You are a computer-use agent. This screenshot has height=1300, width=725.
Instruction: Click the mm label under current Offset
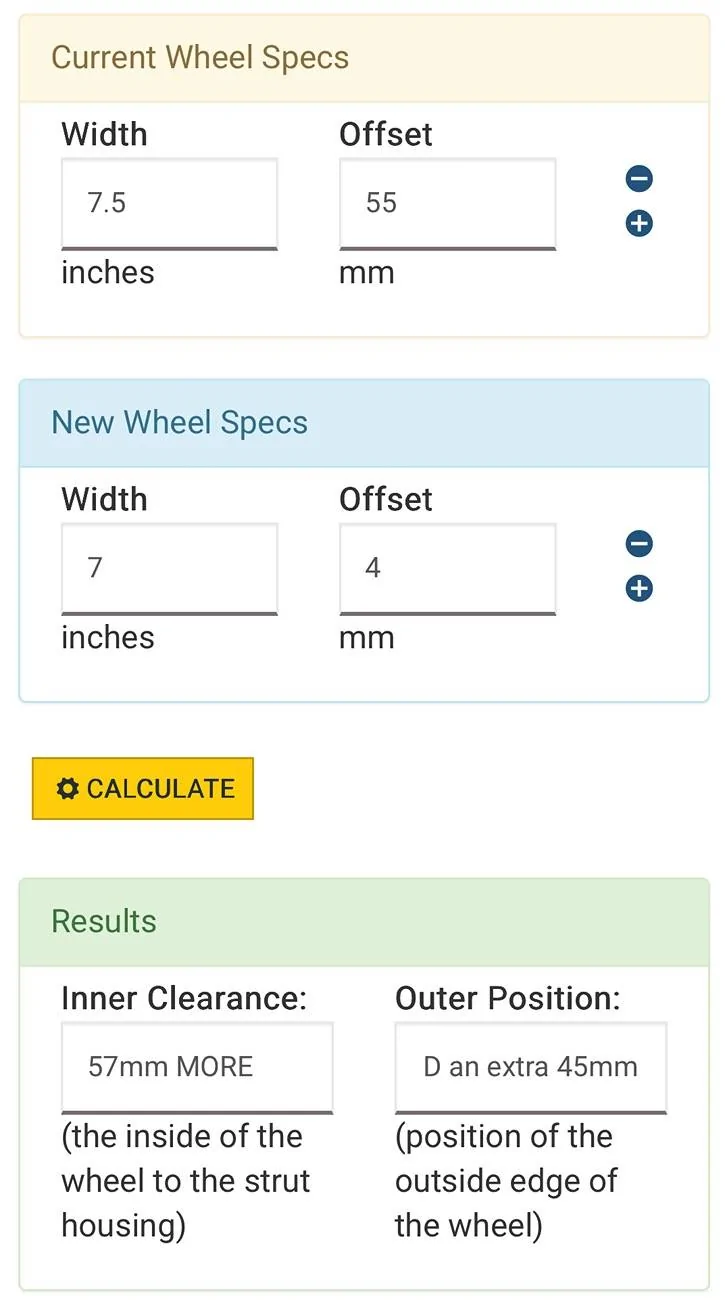tap(367, 272)
